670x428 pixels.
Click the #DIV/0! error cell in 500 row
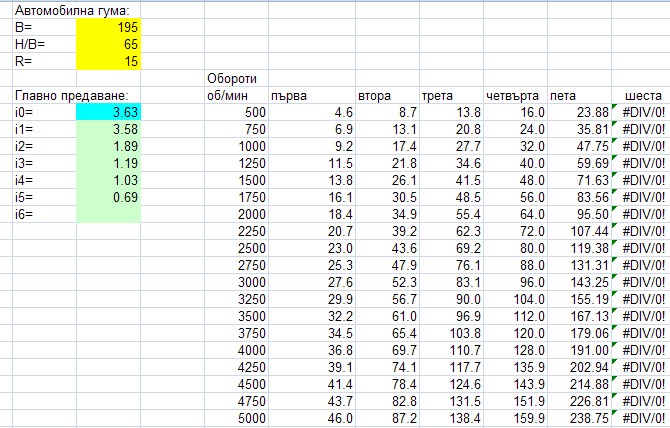[641, 112]
